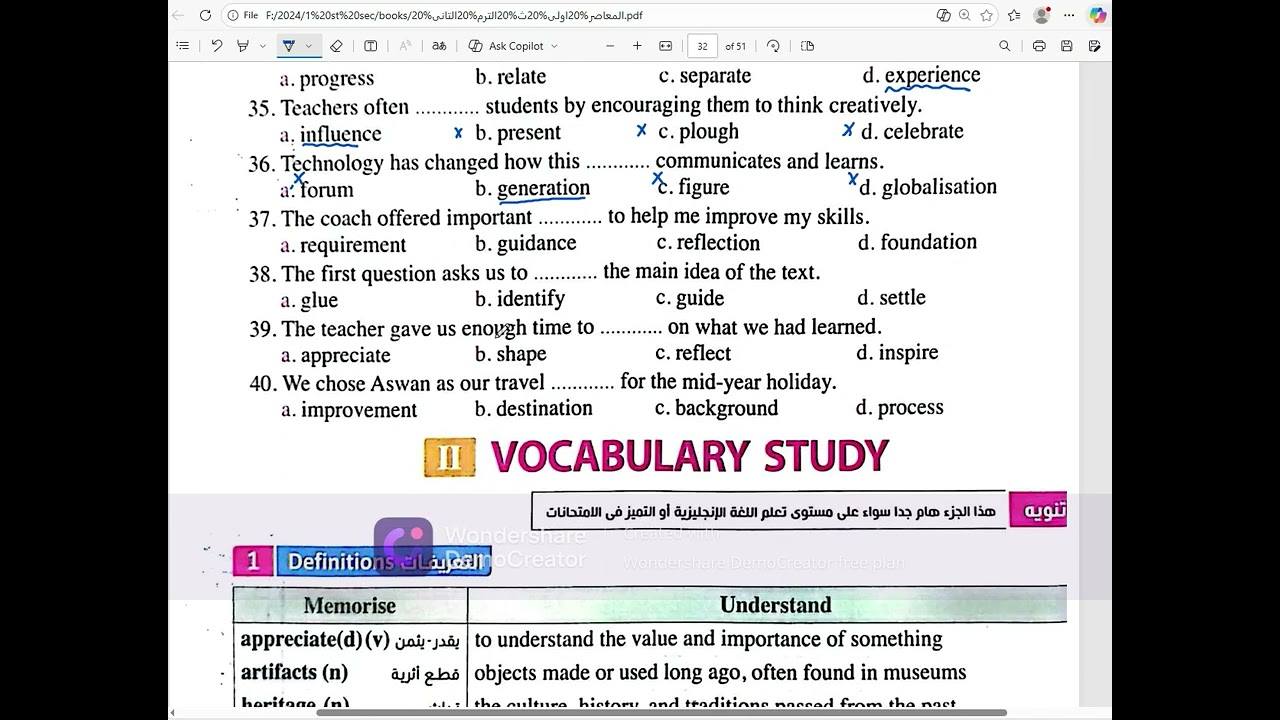
Task: Open the draw pen options dropdown
Action: [308, 46]
